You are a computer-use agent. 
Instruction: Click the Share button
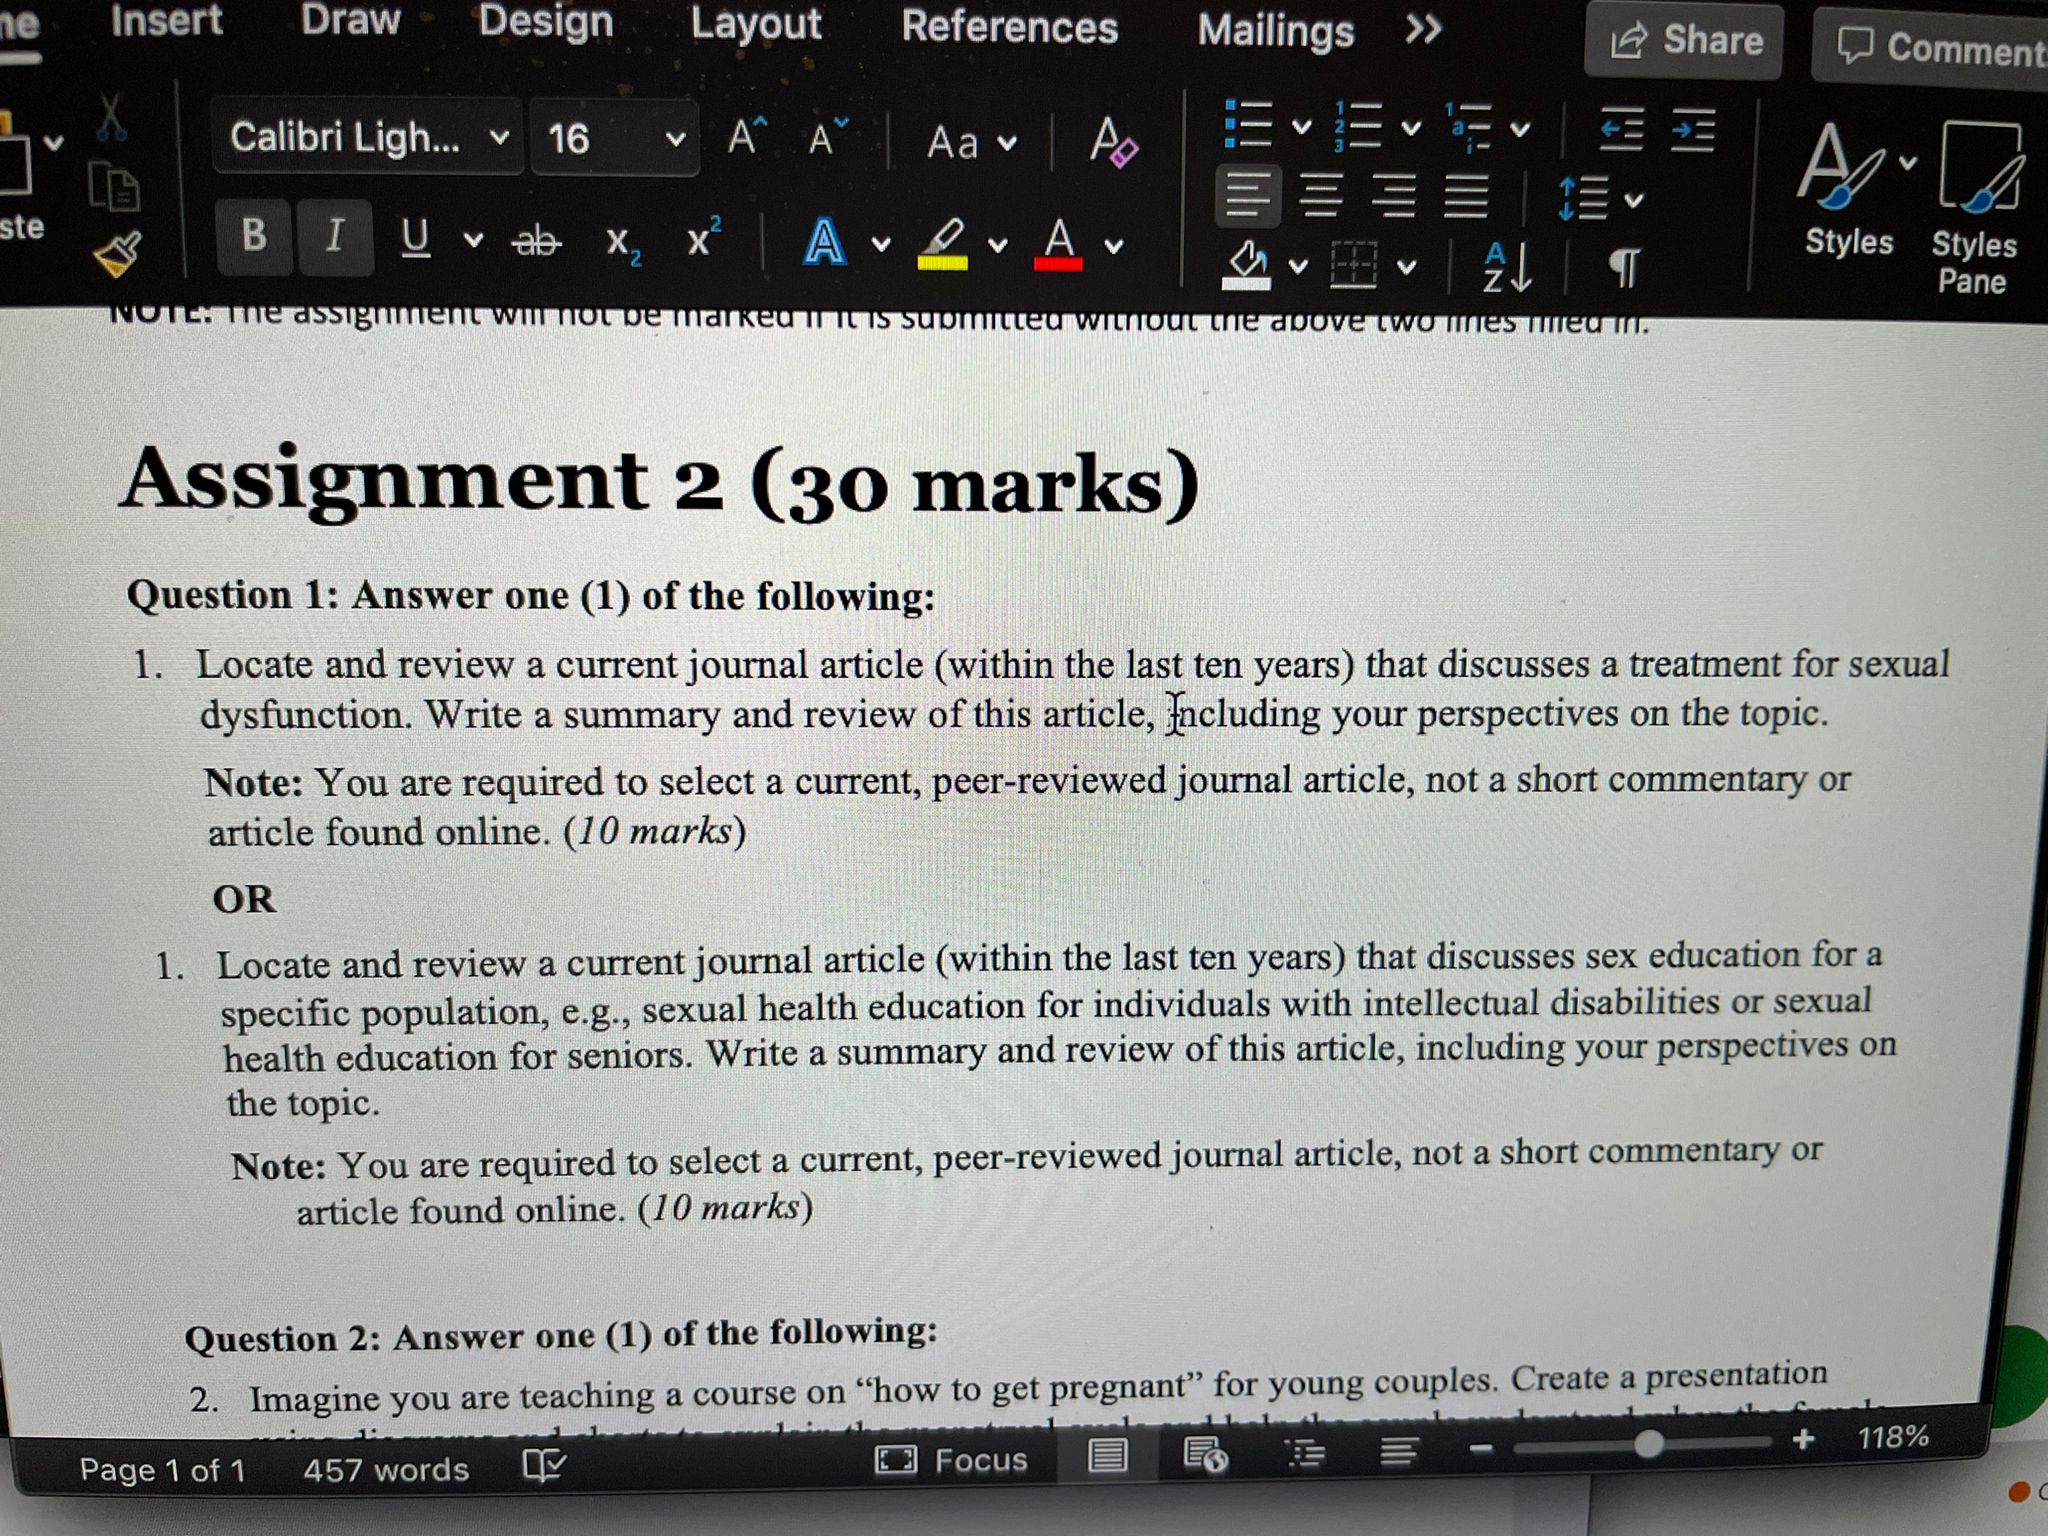pos(1686,42)
